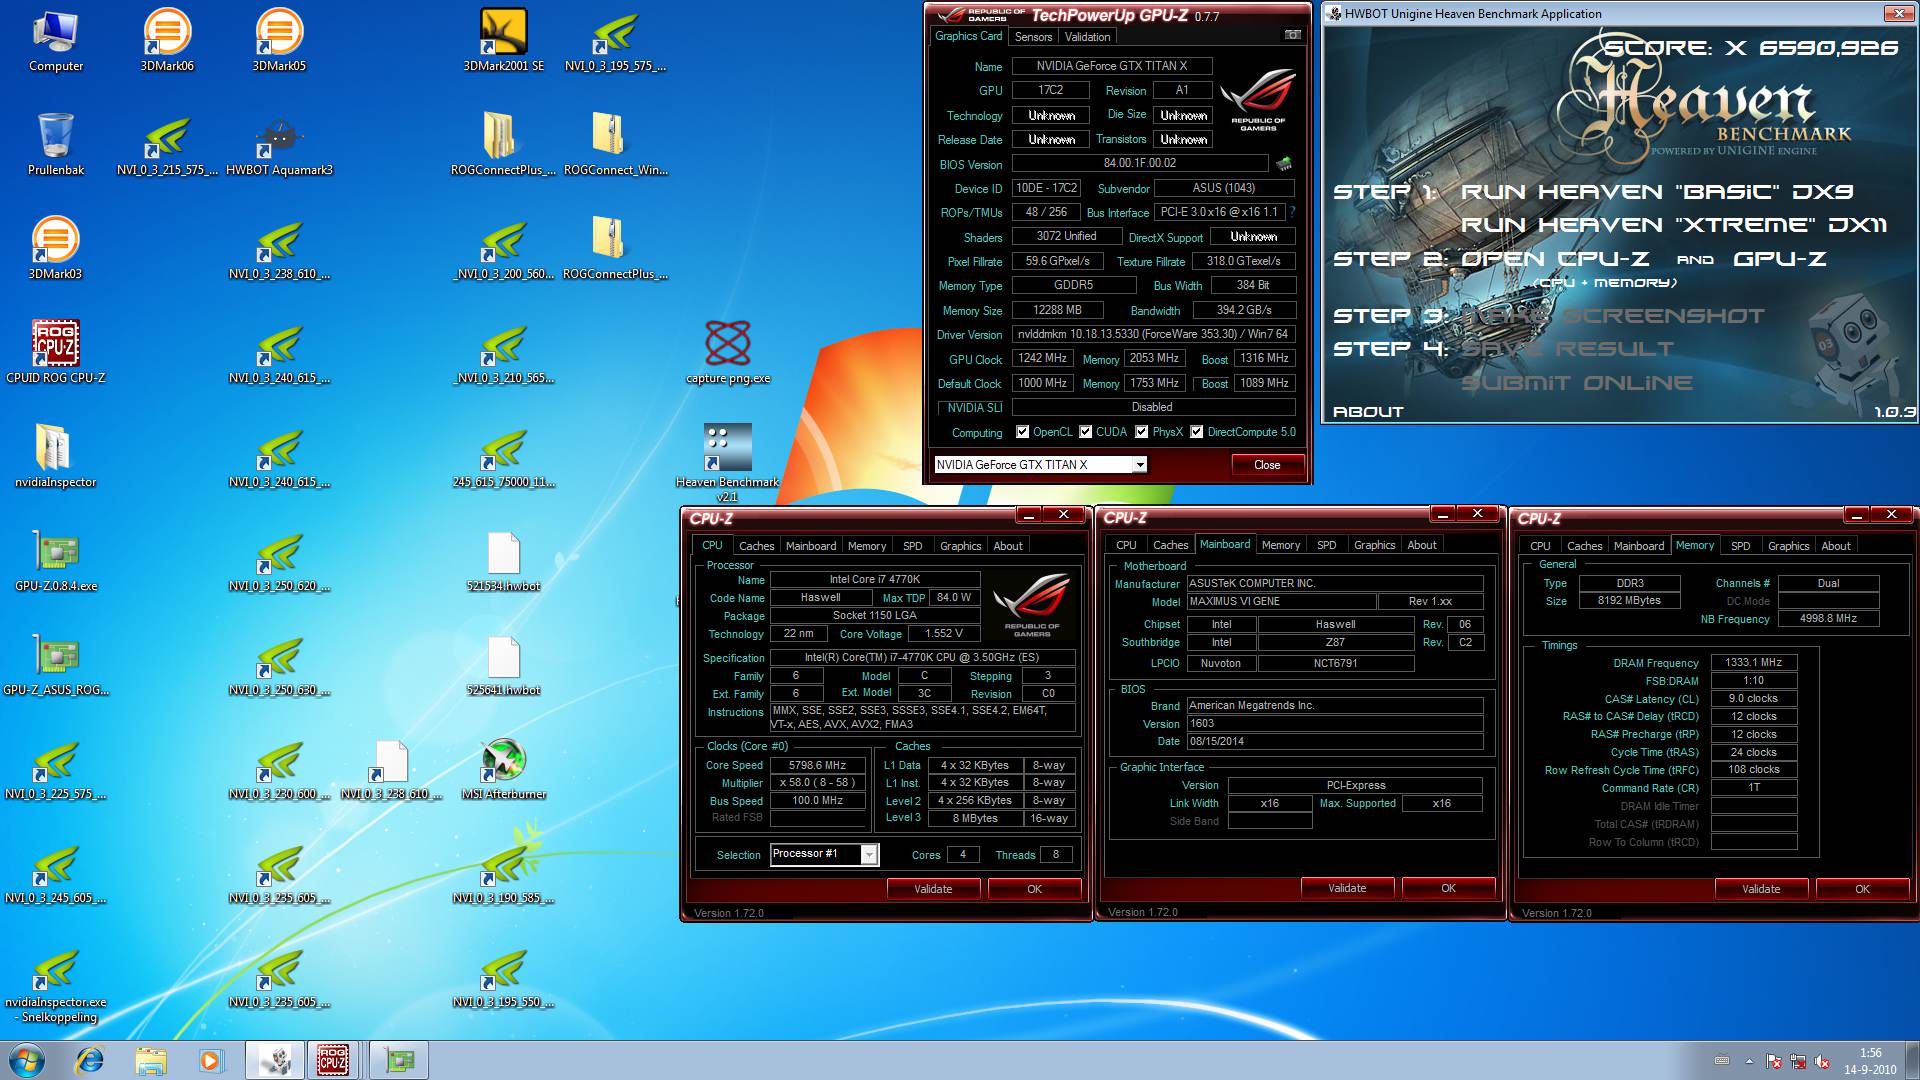Open About tab in right CPU-Z window
Viewport: 1920px width, 1080px height.
tap(1835, 546)
